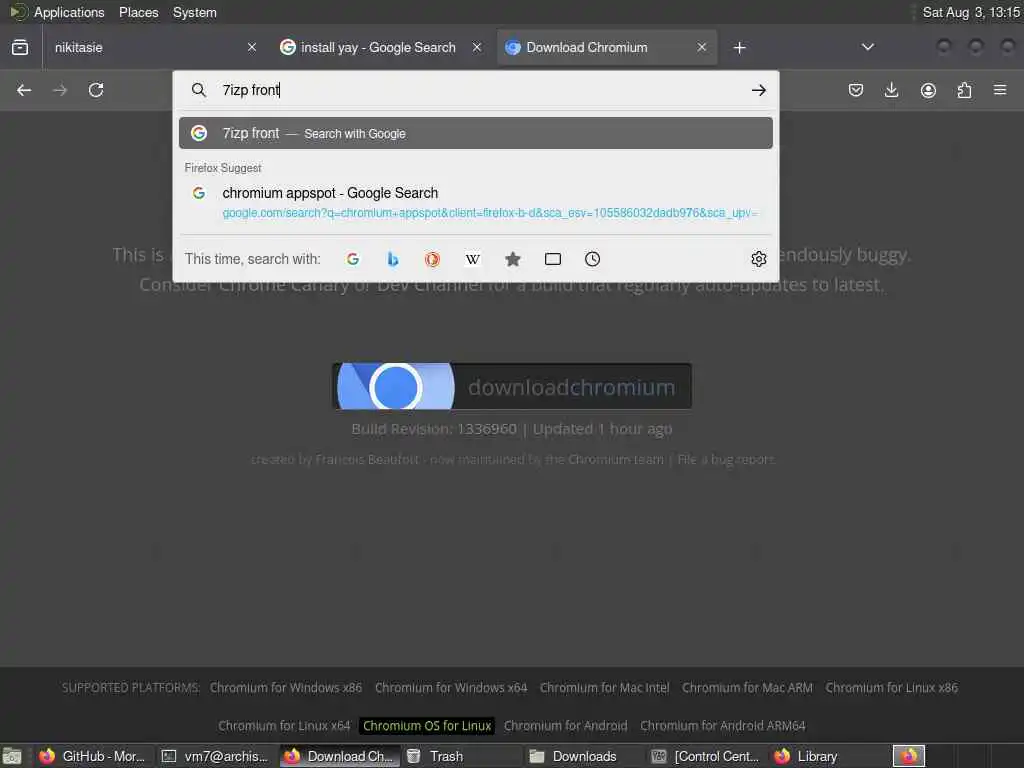Open Chromium for Mac Intel link
This screenshot has width=1024, height=768.
coord(604,688)
